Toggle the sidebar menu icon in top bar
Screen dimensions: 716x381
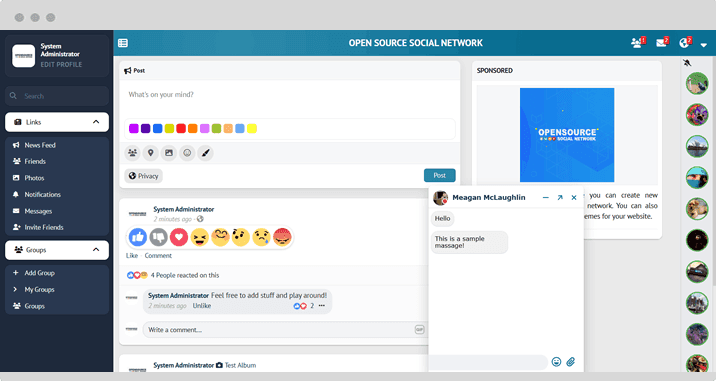point(123,43)
